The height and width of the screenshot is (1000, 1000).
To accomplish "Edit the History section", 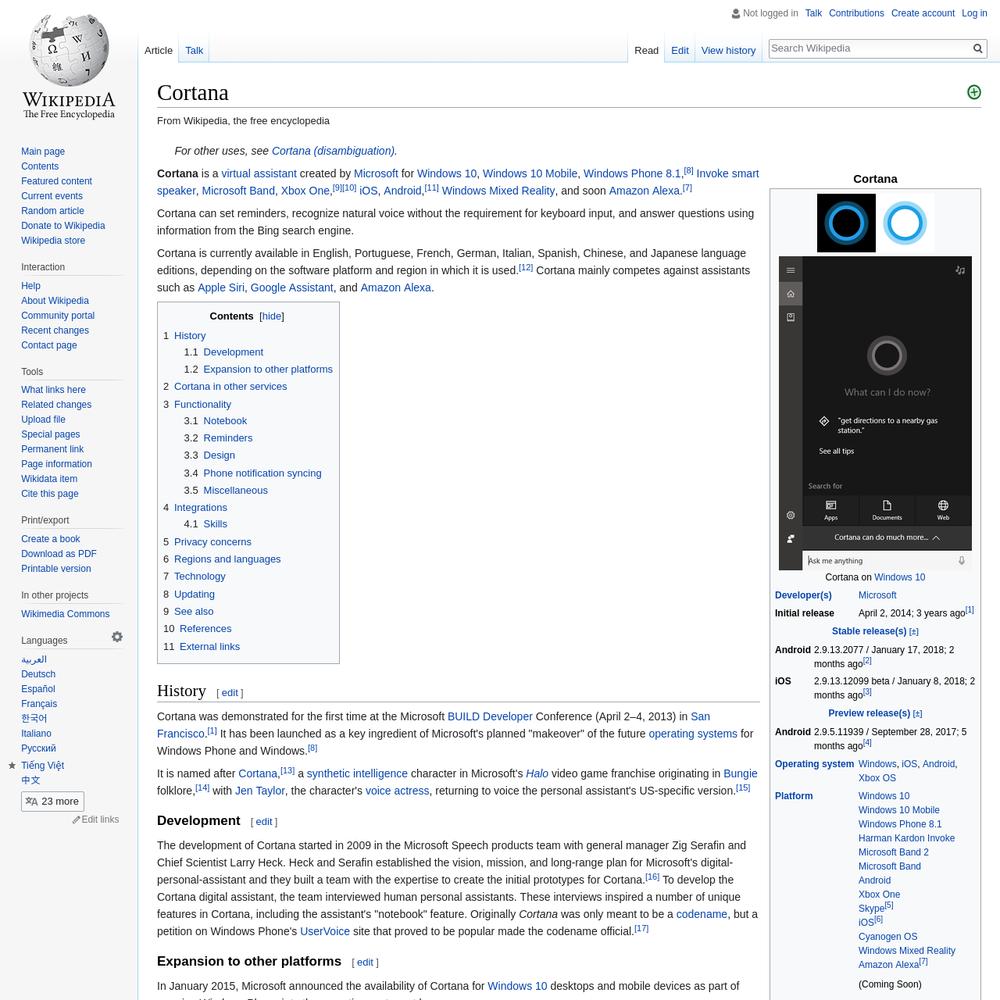I will [x=230, y=693].
